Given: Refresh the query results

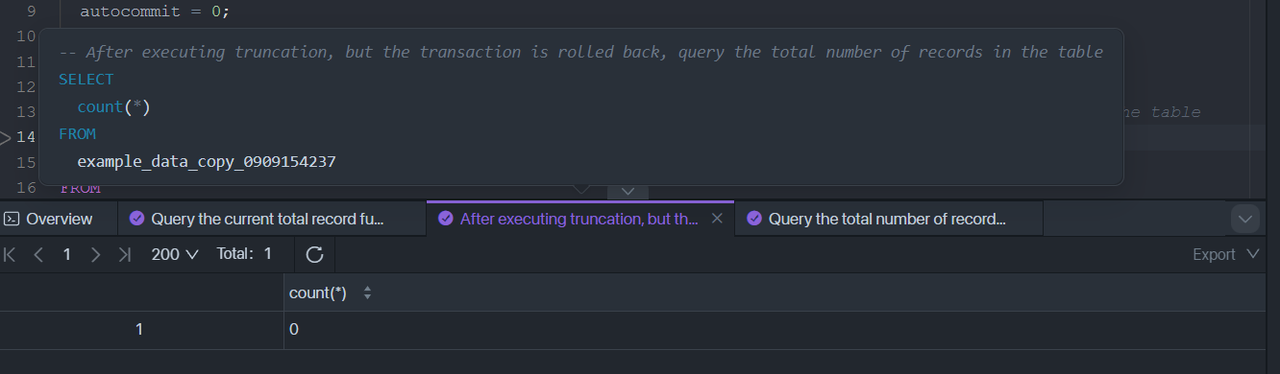Looking at the screenshot, I should [x=314, y=255].
